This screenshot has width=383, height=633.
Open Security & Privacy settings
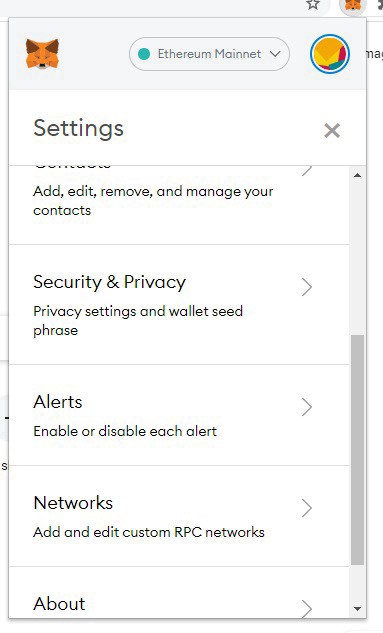pos(179,304)
